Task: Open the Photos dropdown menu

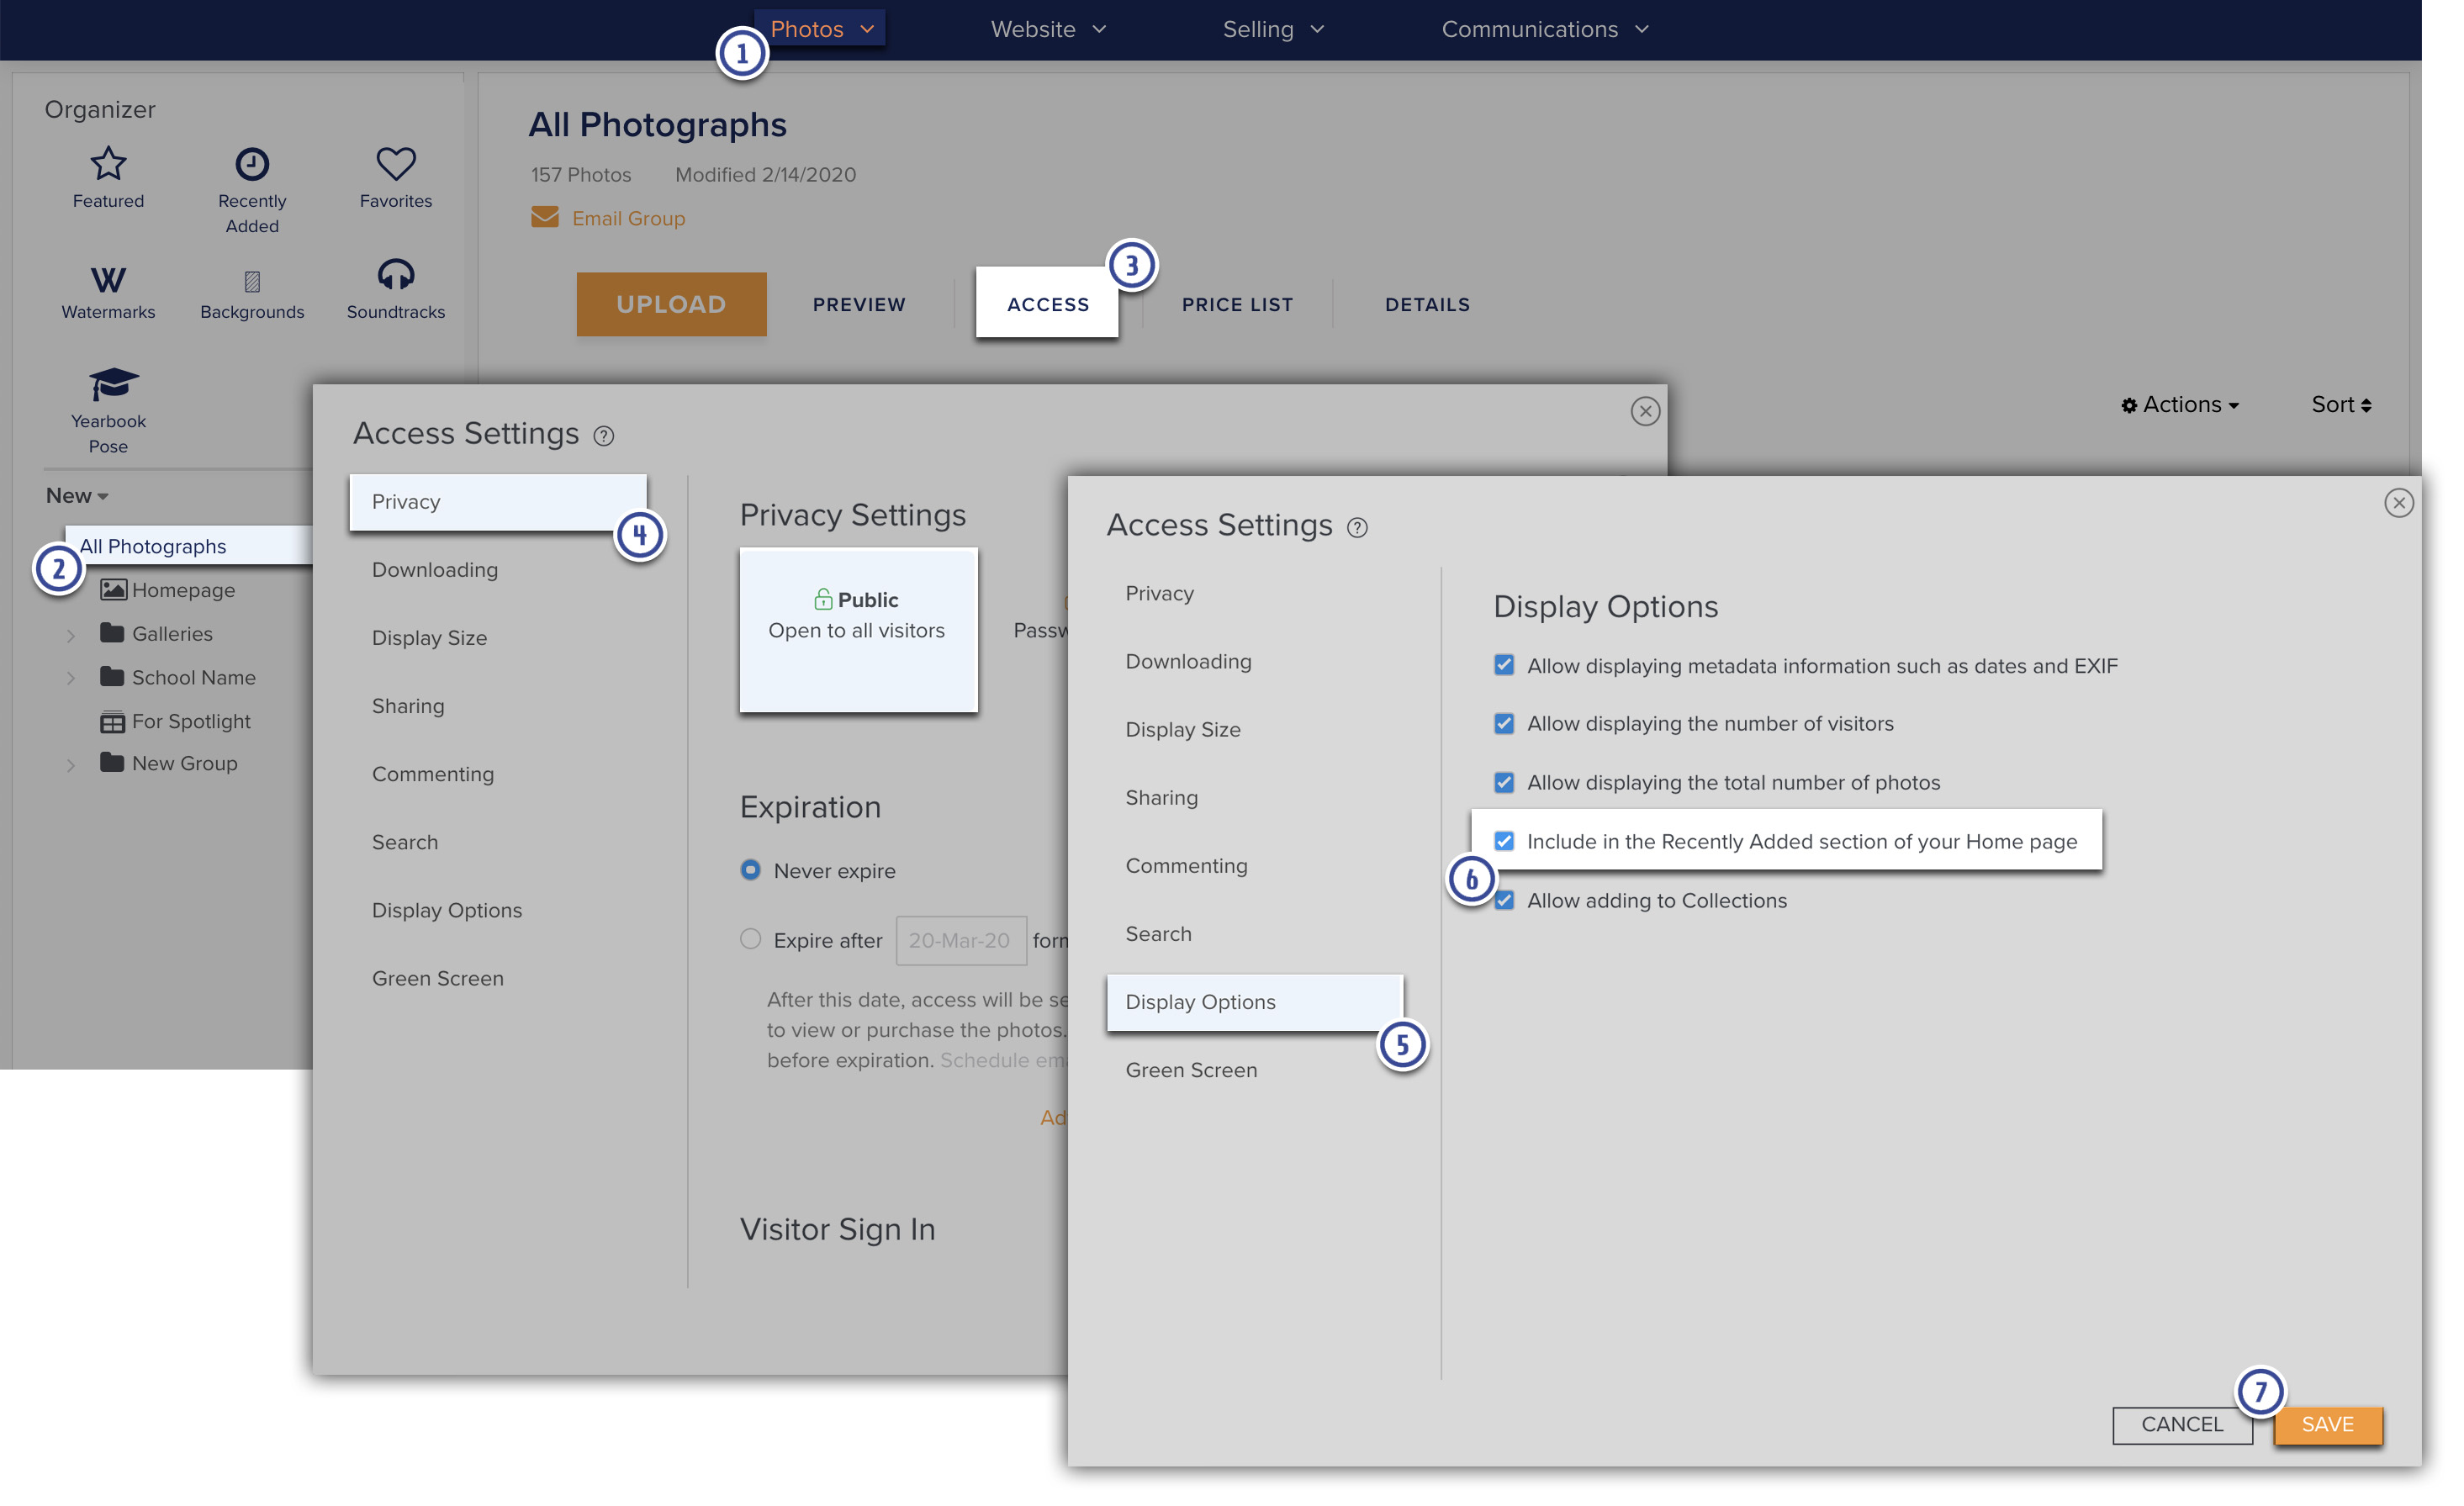Action: (822, 29)
